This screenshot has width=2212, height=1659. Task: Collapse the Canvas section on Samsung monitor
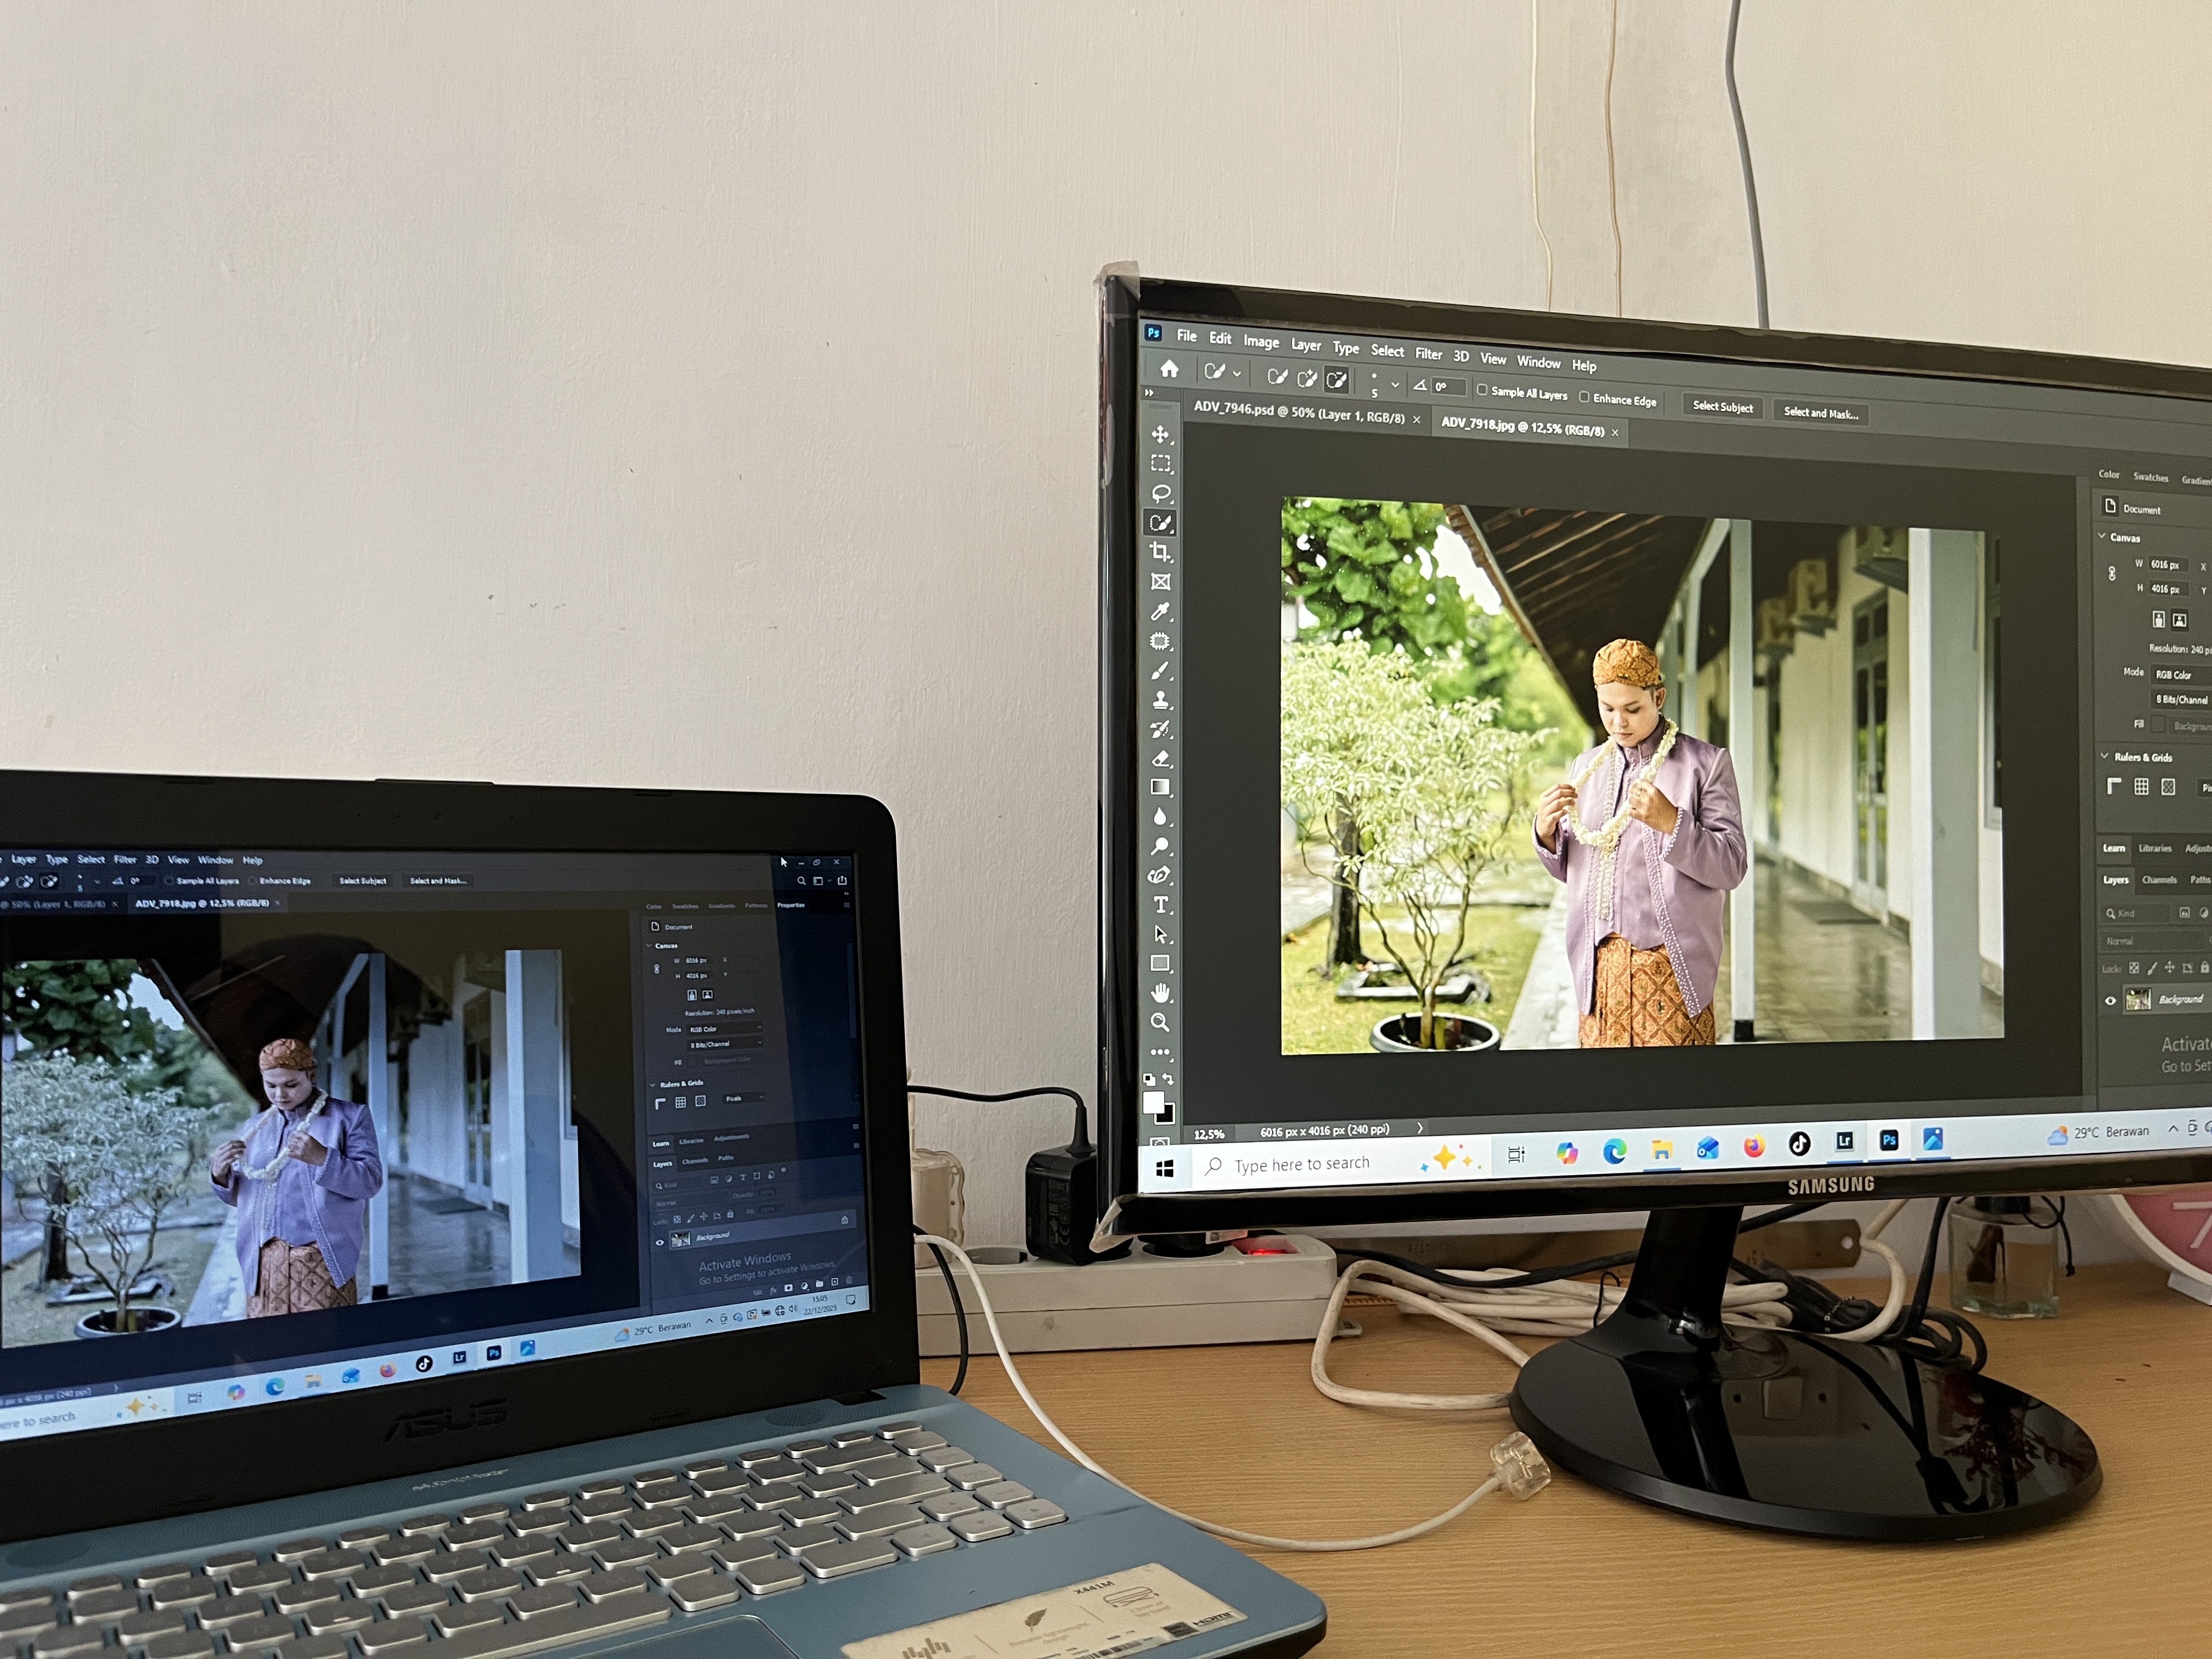point(2102,536)
